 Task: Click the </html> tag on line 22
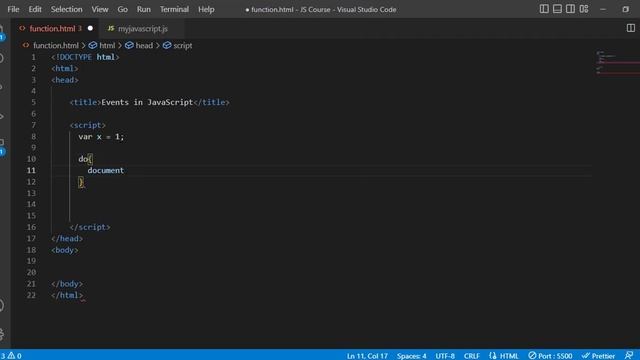tap(67, 295)
